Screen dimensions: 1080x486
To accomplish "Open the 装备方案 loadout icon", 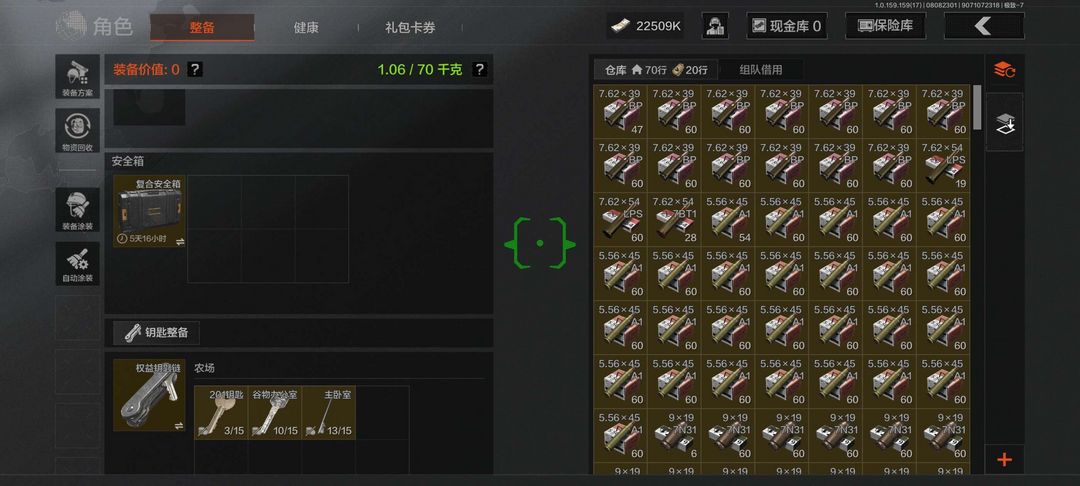I will tap(77, 77).
